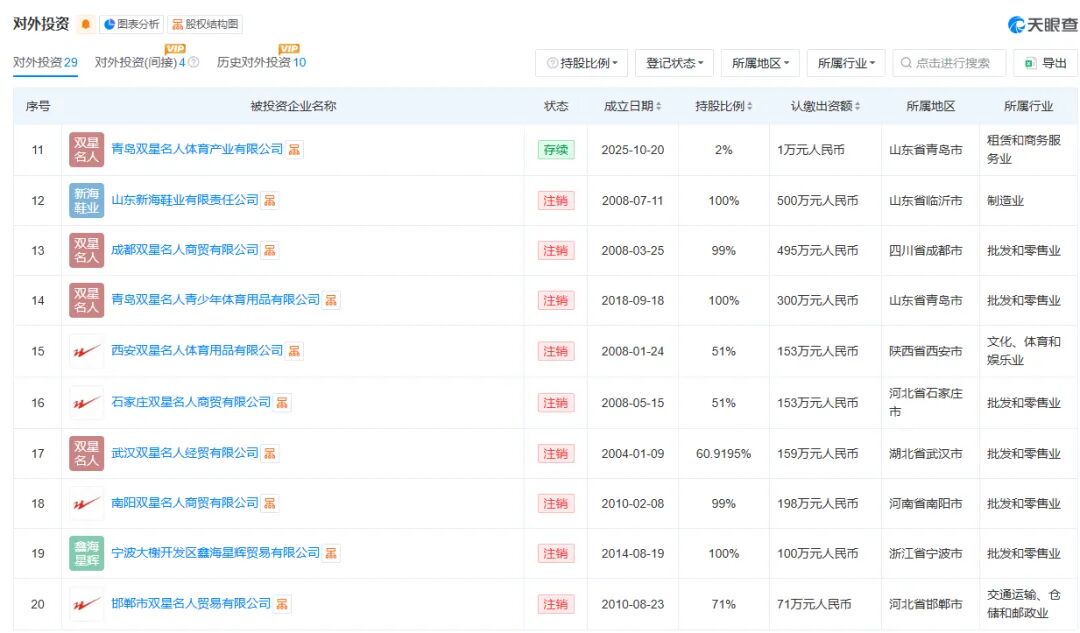This screenshot has height=633, width=1080.
Task: Click the 四川省成都市 region cell
Action: coord(925,251)
